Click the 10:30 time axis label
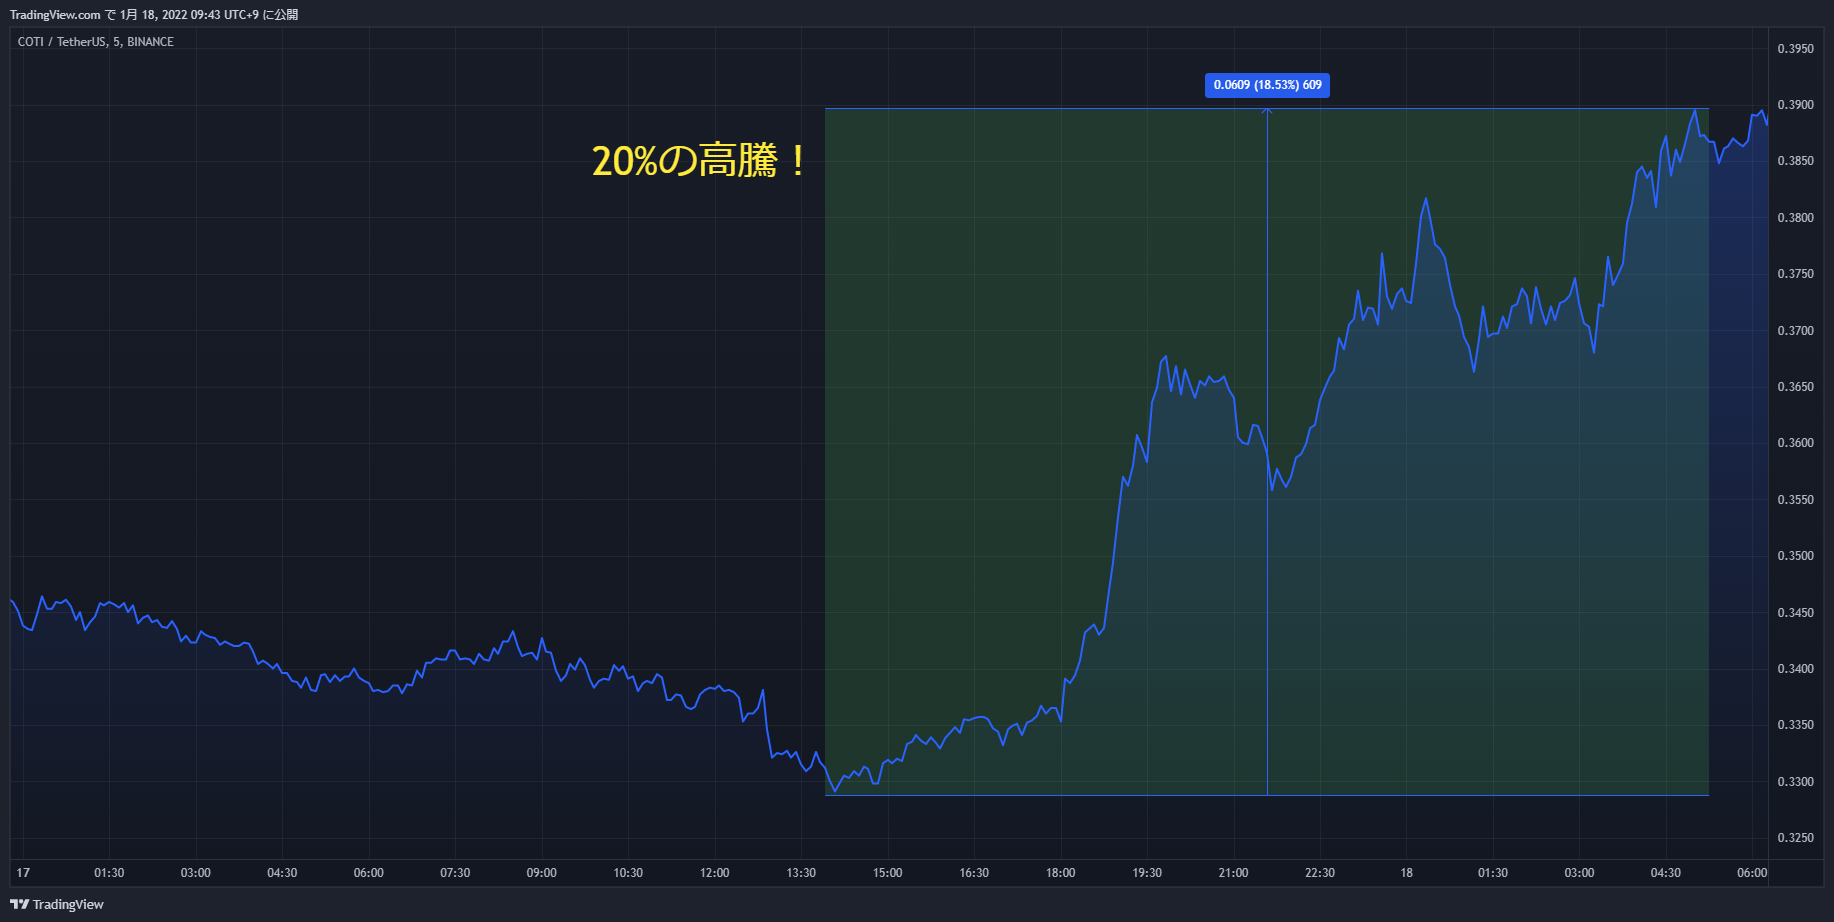Image resolution: width=1834 pixels, height=922 pixels. [x=628, y=873]
